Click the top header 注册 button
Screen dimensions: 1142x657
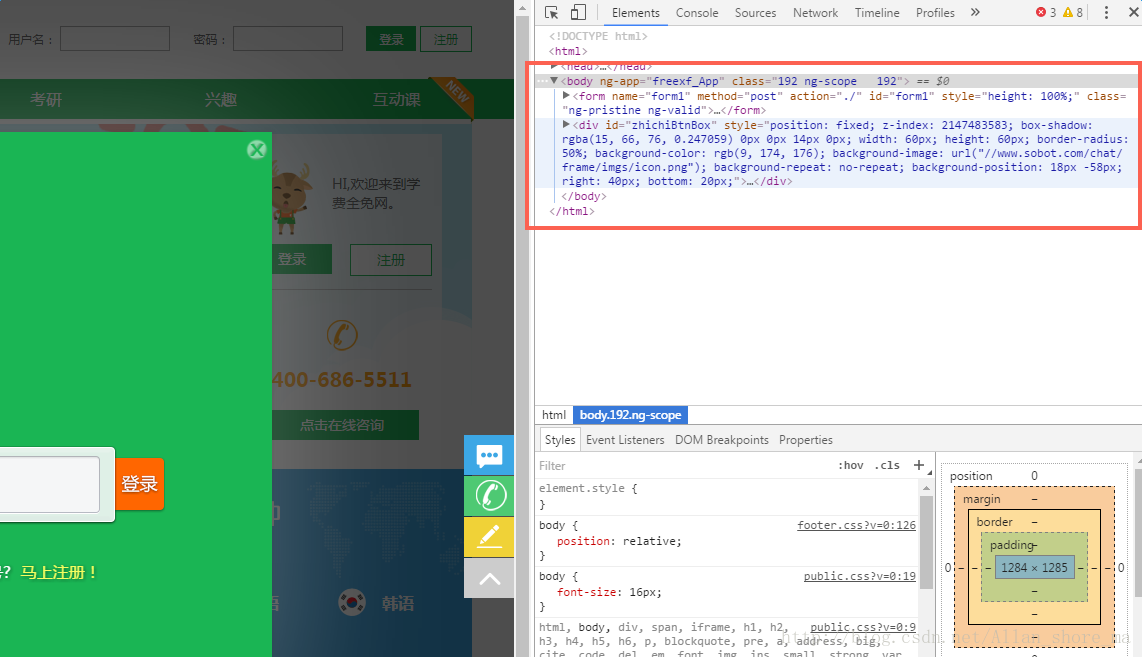[446, 39]
